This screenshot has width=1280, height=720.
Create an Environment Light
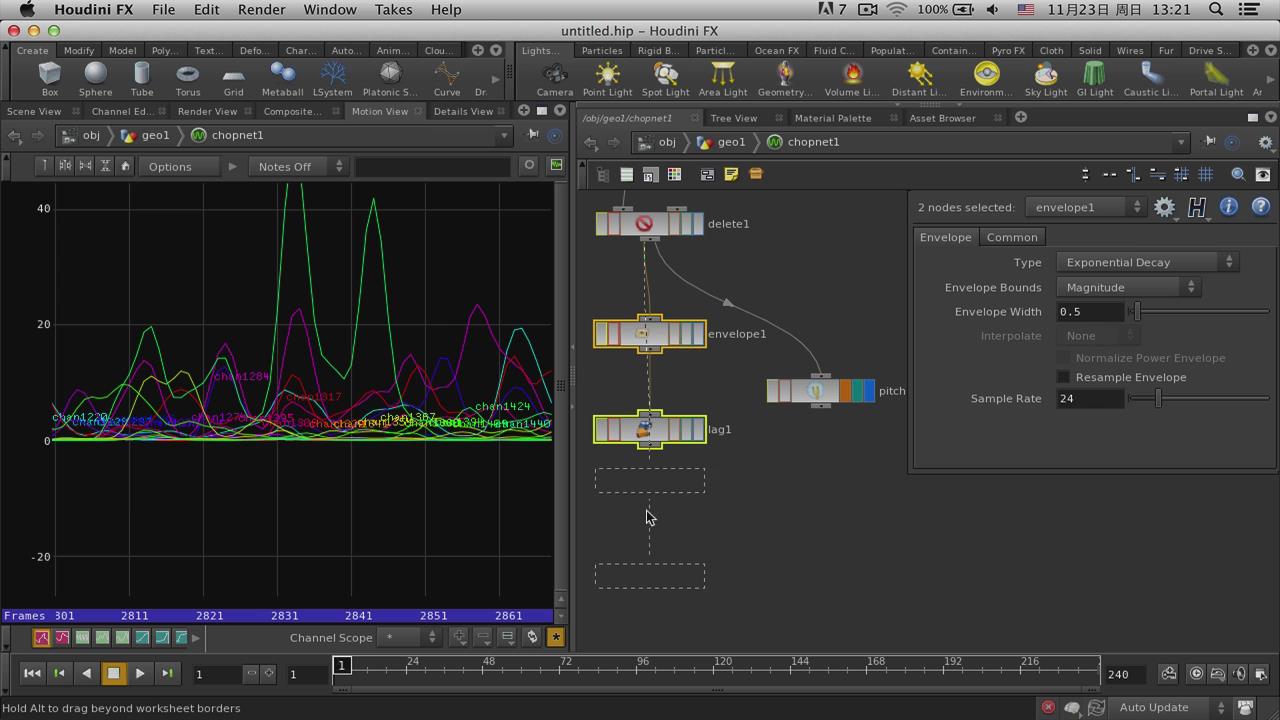(986, 79)
